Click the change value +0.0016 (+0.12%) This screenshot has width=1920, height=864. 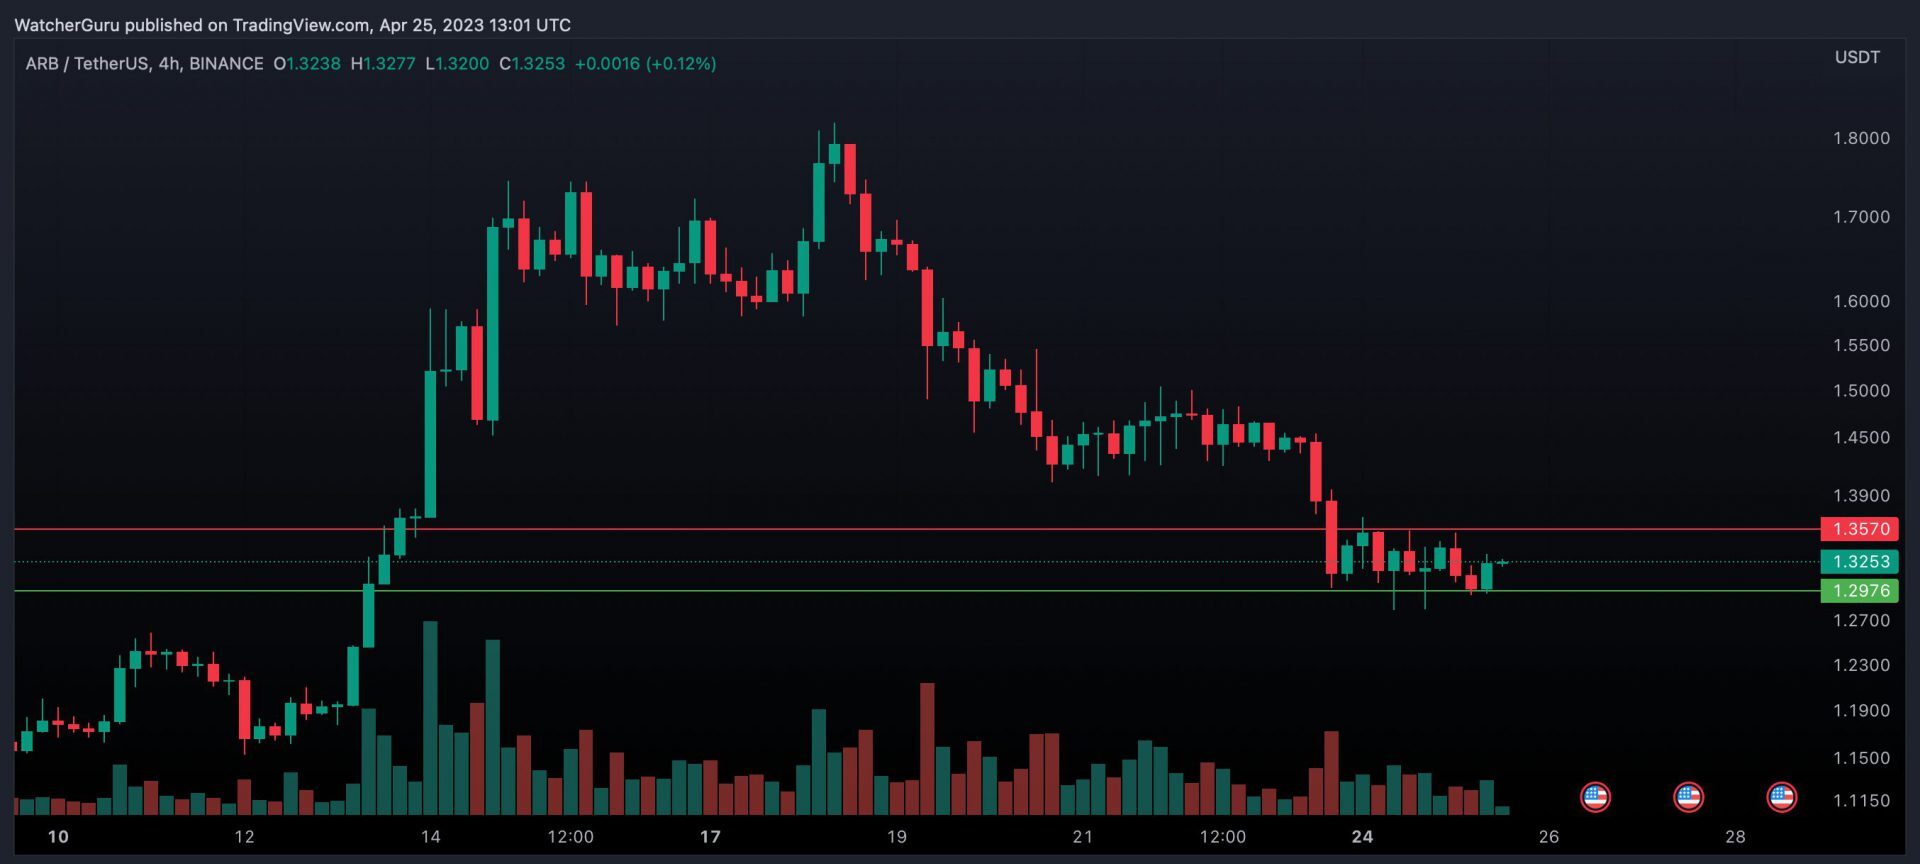point(646,64)
